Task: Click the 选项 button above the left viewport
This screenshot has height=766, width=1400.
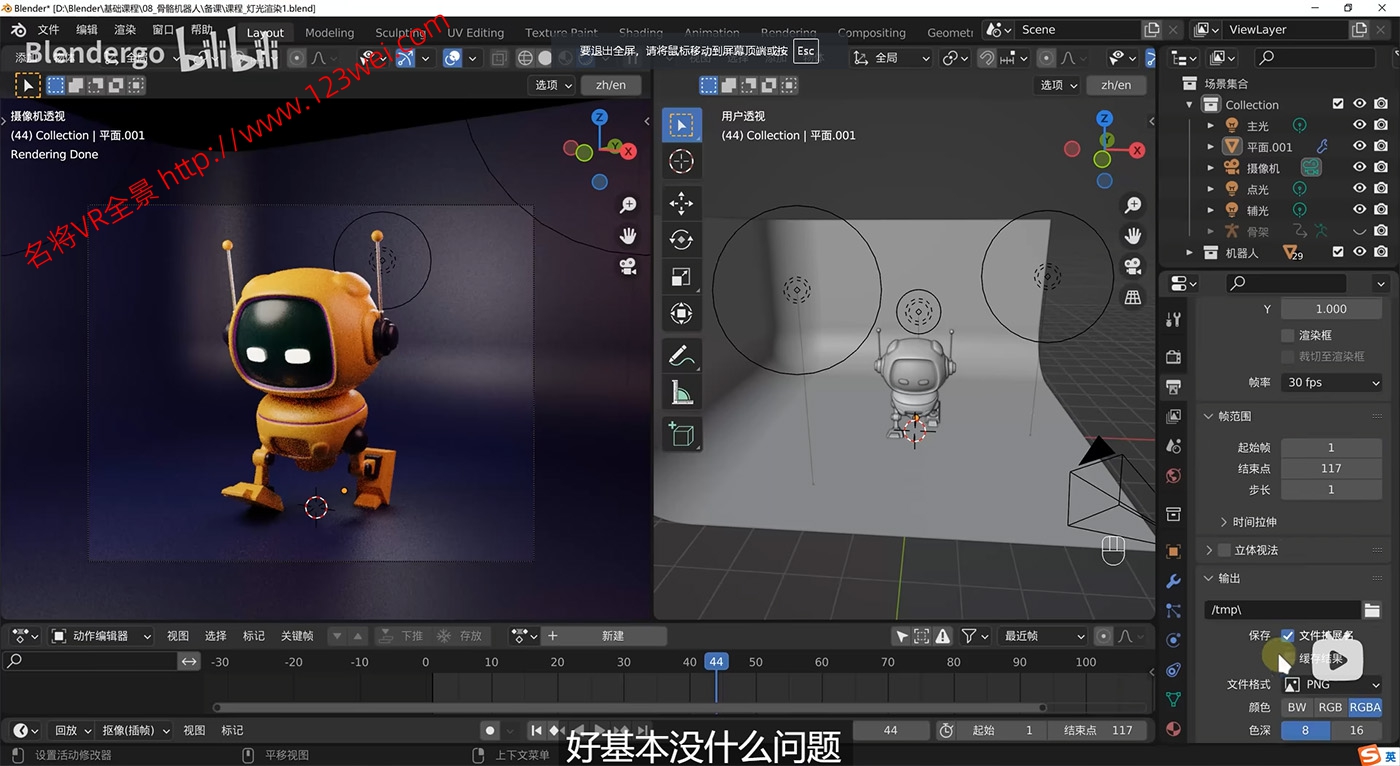Action: point(551,85)
